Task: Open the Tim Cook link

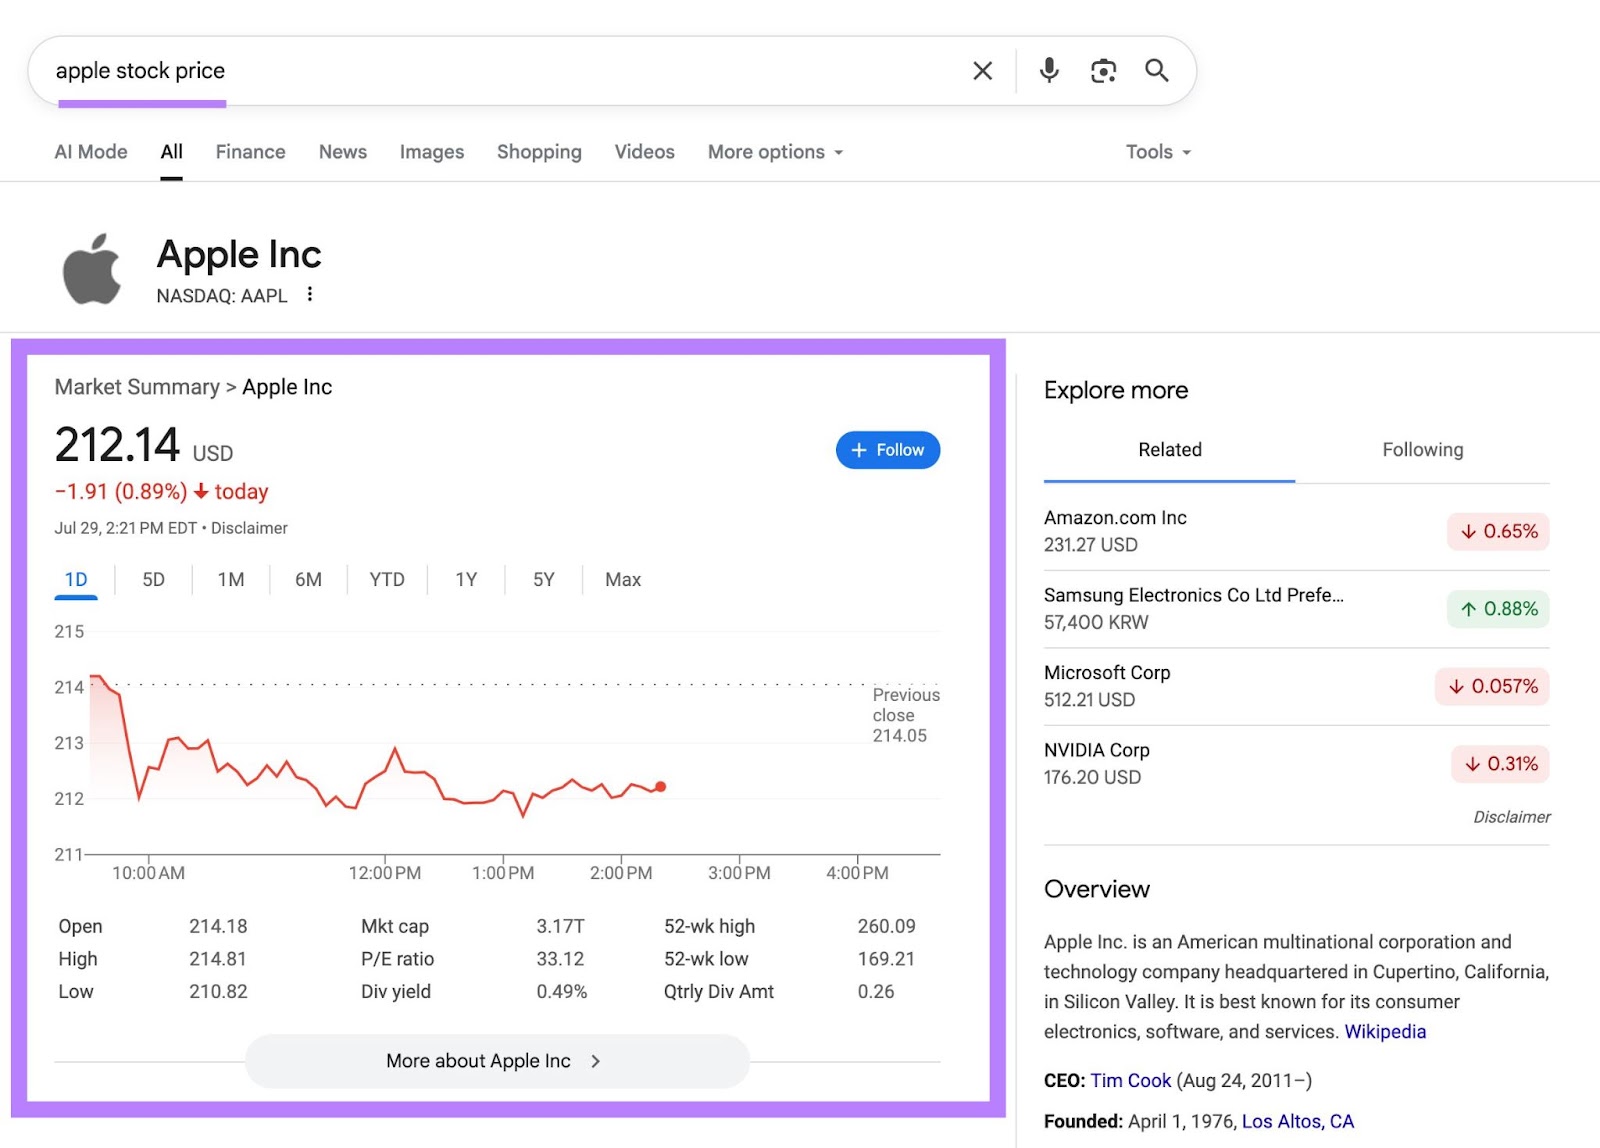Action: (x=1130, y=1081)
